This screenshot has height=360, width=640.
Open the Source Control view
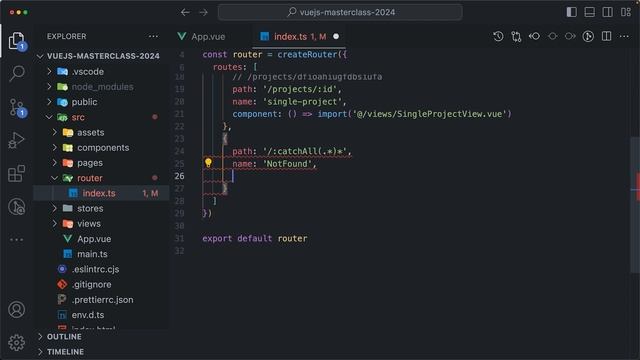point(17,107)
